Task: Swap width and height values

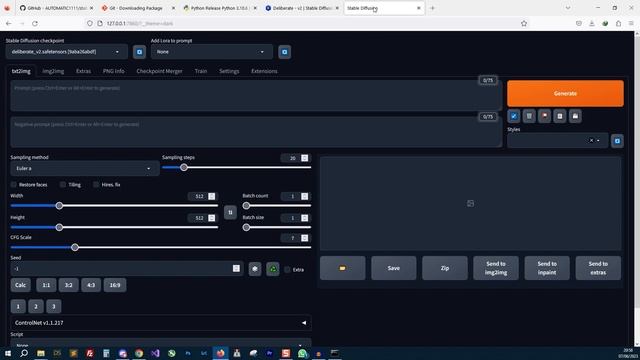Action: 230,212
